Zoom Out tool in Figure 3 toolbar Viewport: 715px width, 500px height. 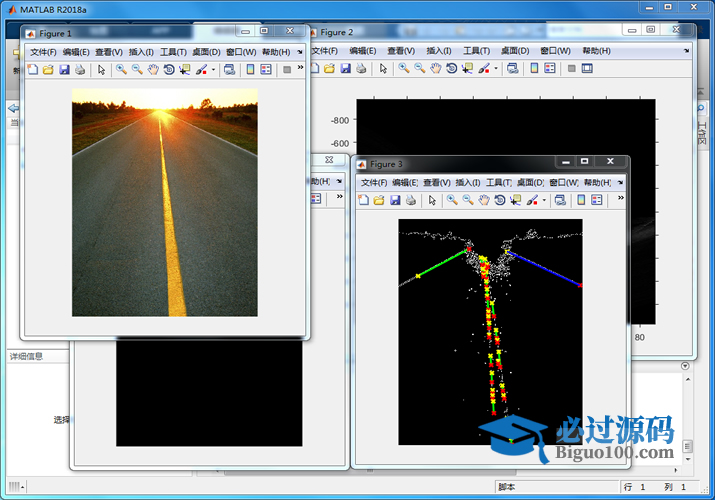(468, 200)
